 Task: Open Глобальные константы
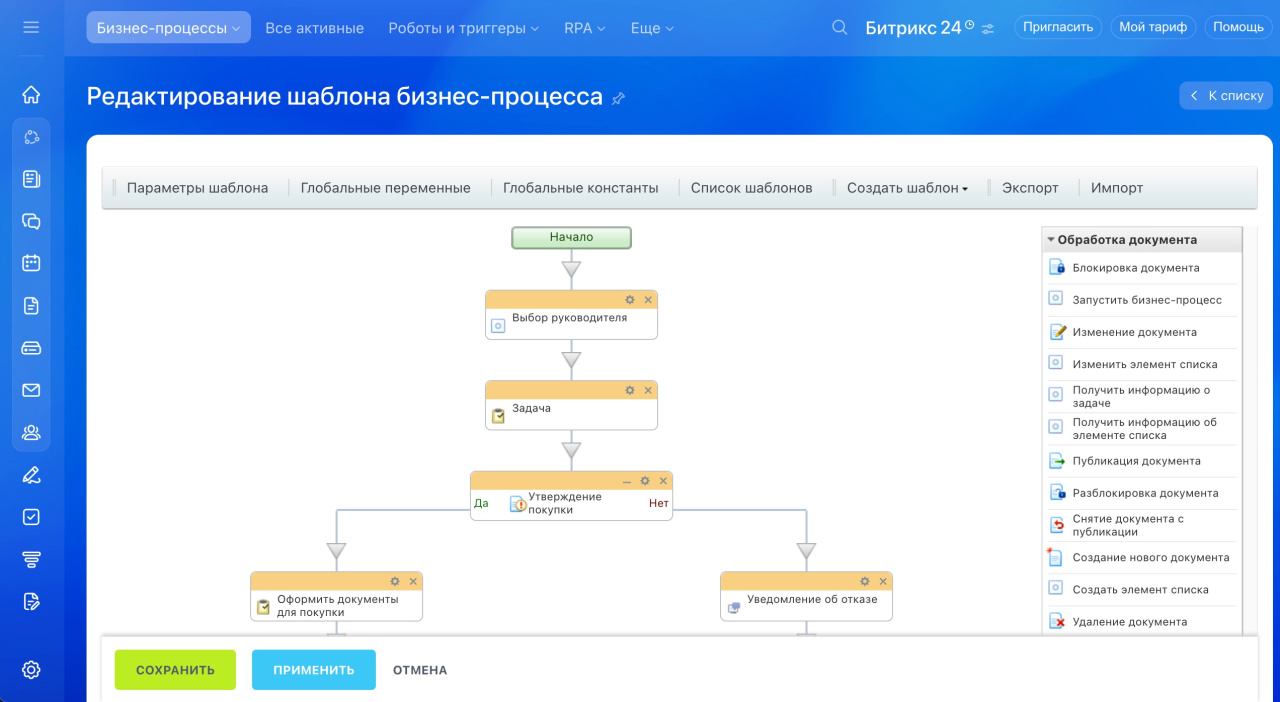580,188
